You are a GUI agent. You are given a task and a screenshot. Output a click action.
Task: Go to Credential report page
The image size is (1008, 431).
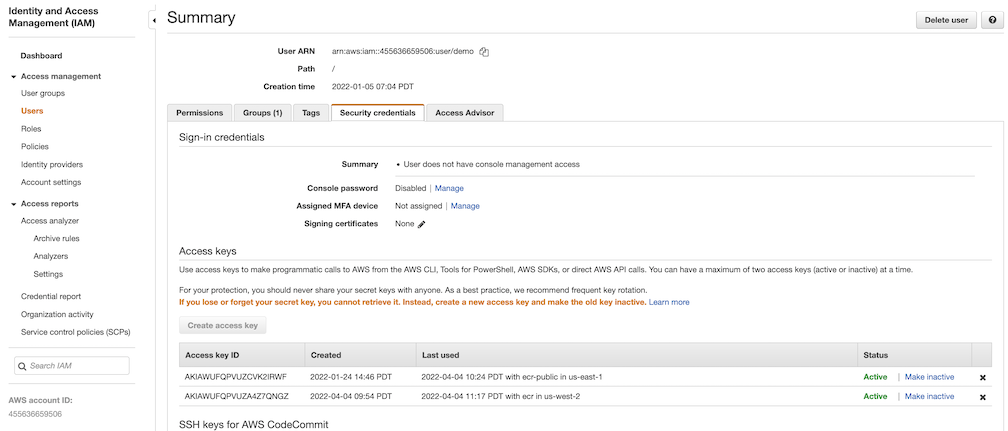[51, 296]
